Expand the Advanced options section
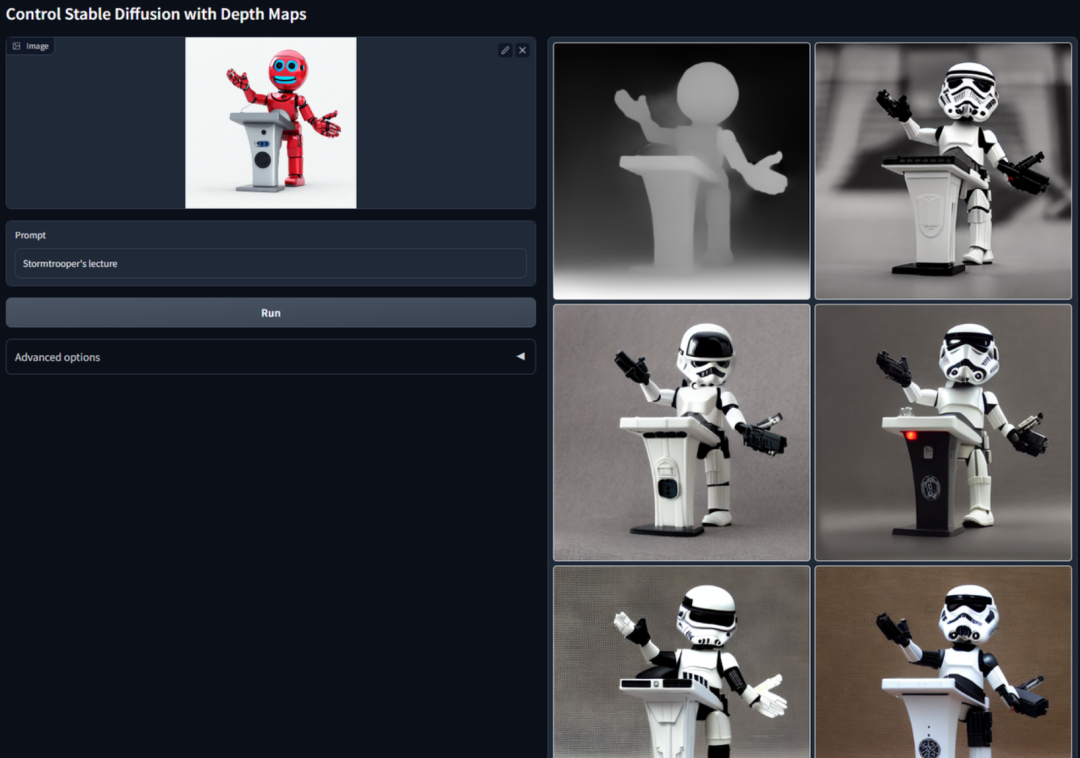This screenshot has width=1080, height=758. (x=271, y=357)
